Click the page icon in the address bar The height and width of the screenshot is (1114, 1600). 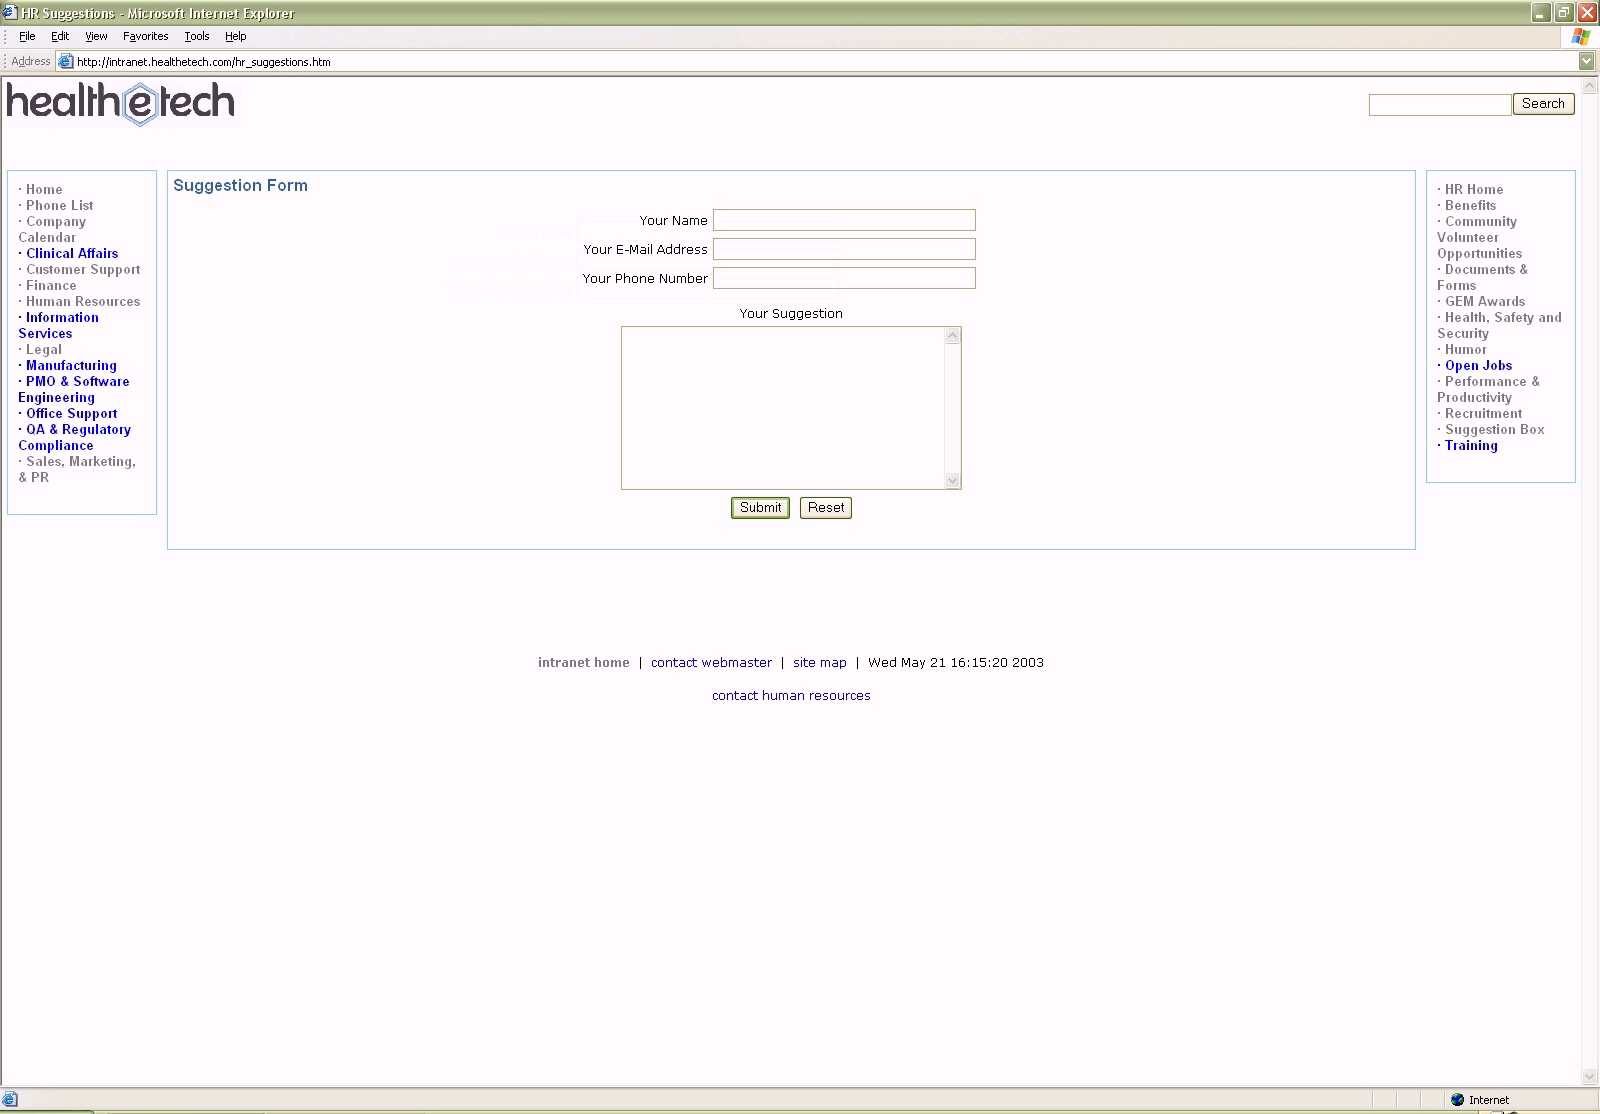coord(66,61)
